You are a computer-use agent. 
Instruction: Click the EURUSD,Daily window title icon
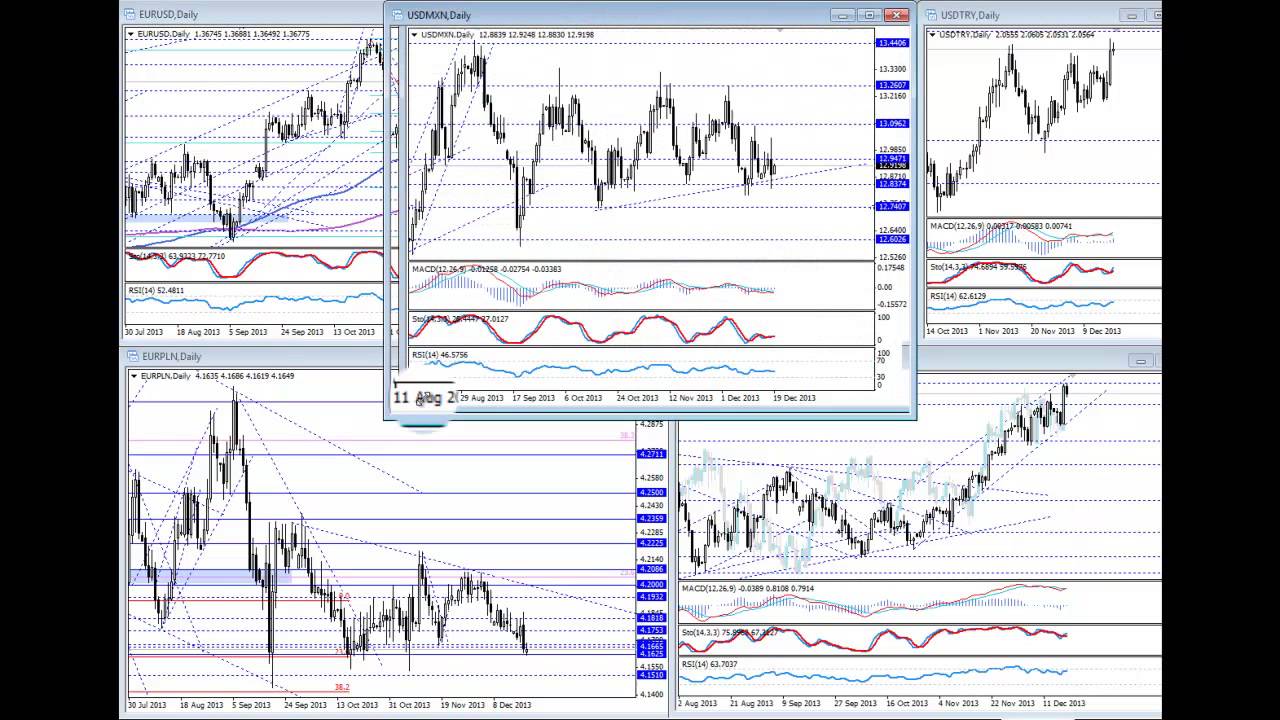130,15
